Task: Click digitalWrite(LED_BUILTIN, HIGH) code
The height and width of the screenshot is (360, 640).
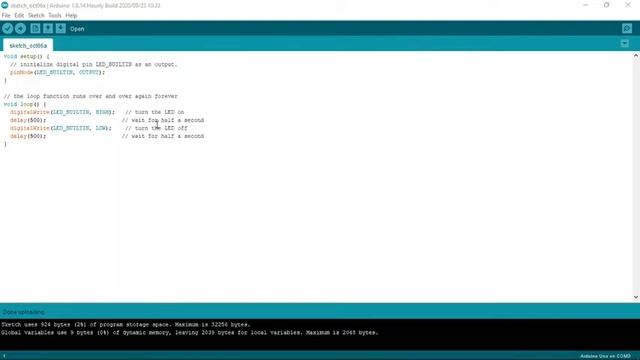Action: coord(62,112)
